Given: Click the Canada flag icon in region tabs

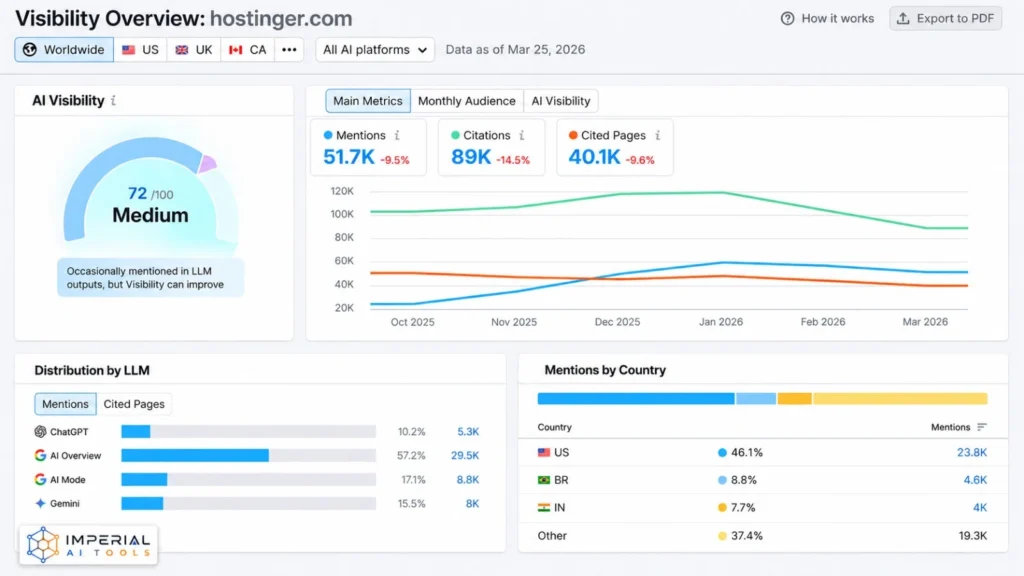Looking at the screenshot, I should (235, 50).
